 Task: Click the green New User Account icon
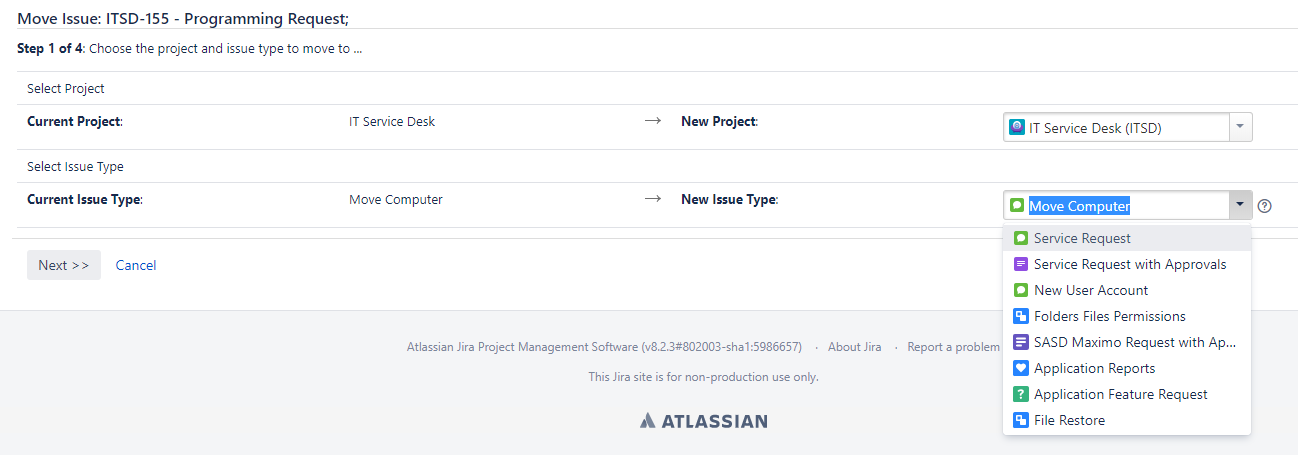click(1021, 290)
